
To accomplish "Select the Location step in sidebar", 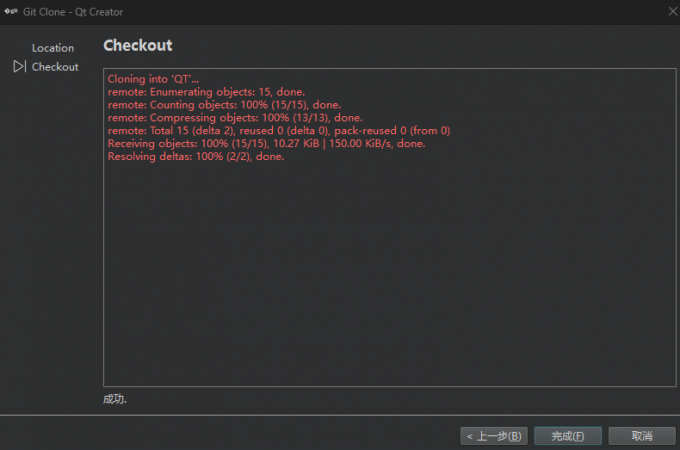I will (52, 48).
